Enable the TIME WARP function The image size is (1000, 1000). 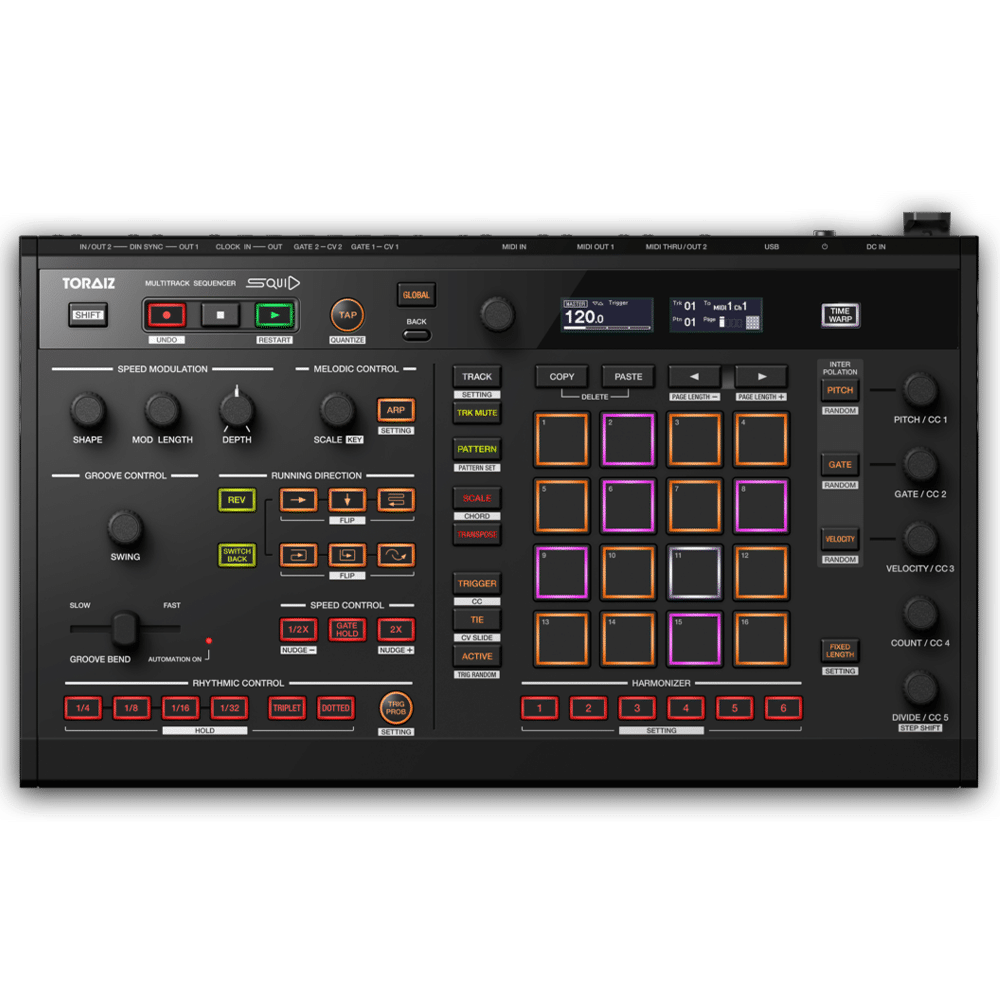click(840, 314)
